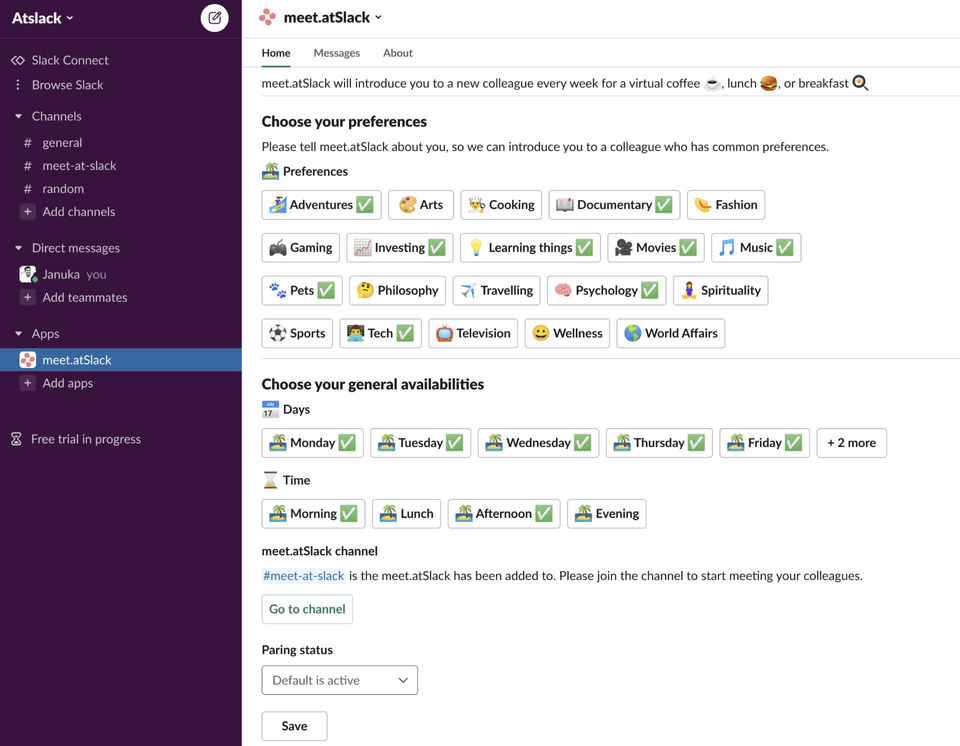Toggle the Lunch time availability
960x746 pixels.
click(407, 513)
